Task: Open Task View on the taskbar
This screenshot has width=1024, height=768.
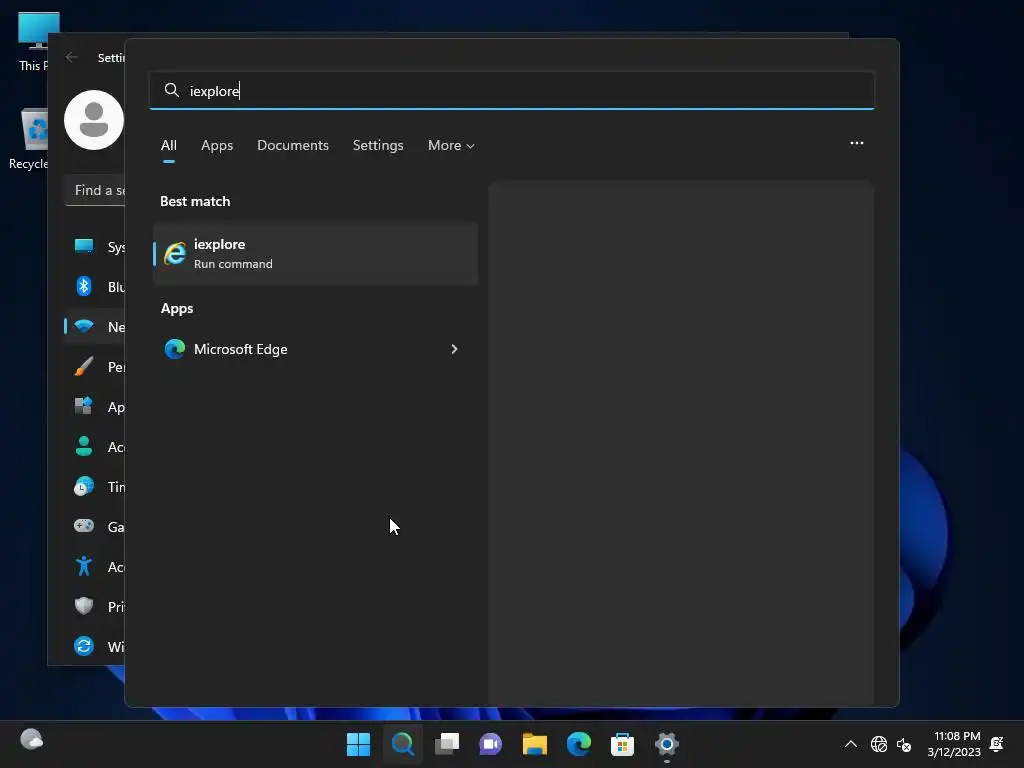Action: [447, 744]
